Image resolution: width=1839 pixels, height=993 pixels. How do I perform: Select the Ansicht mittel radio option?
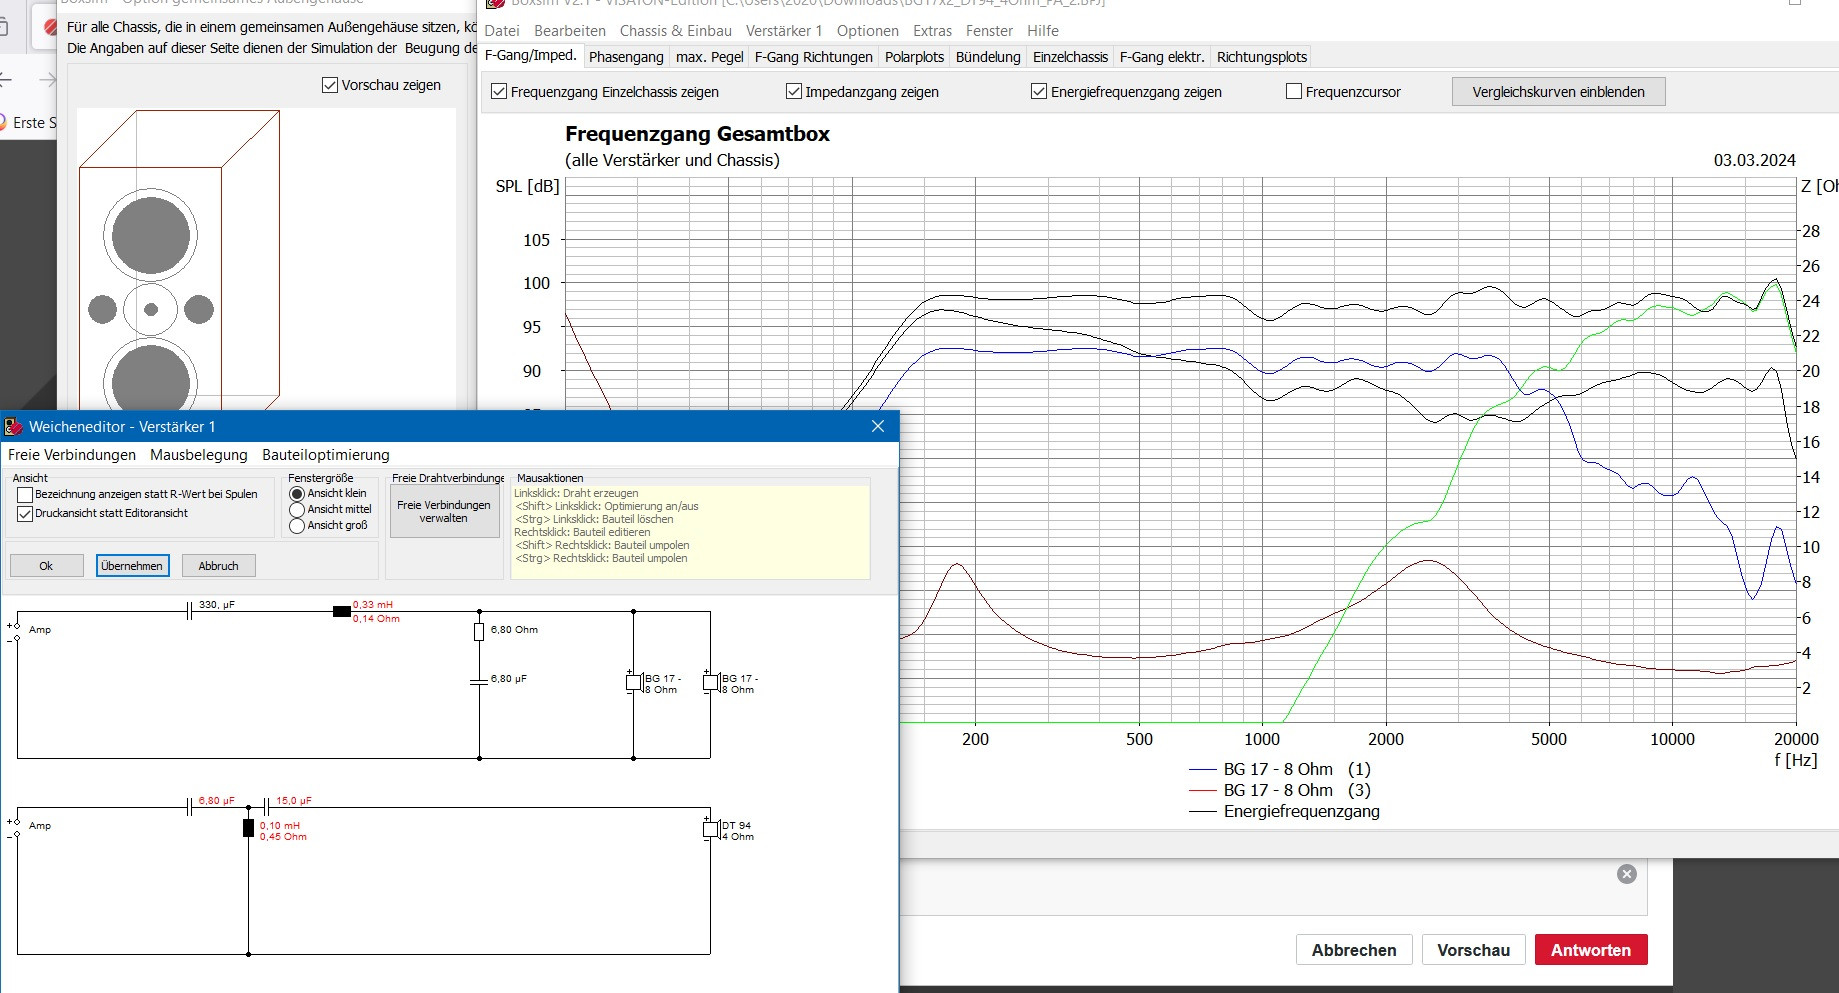pos(297,510)
